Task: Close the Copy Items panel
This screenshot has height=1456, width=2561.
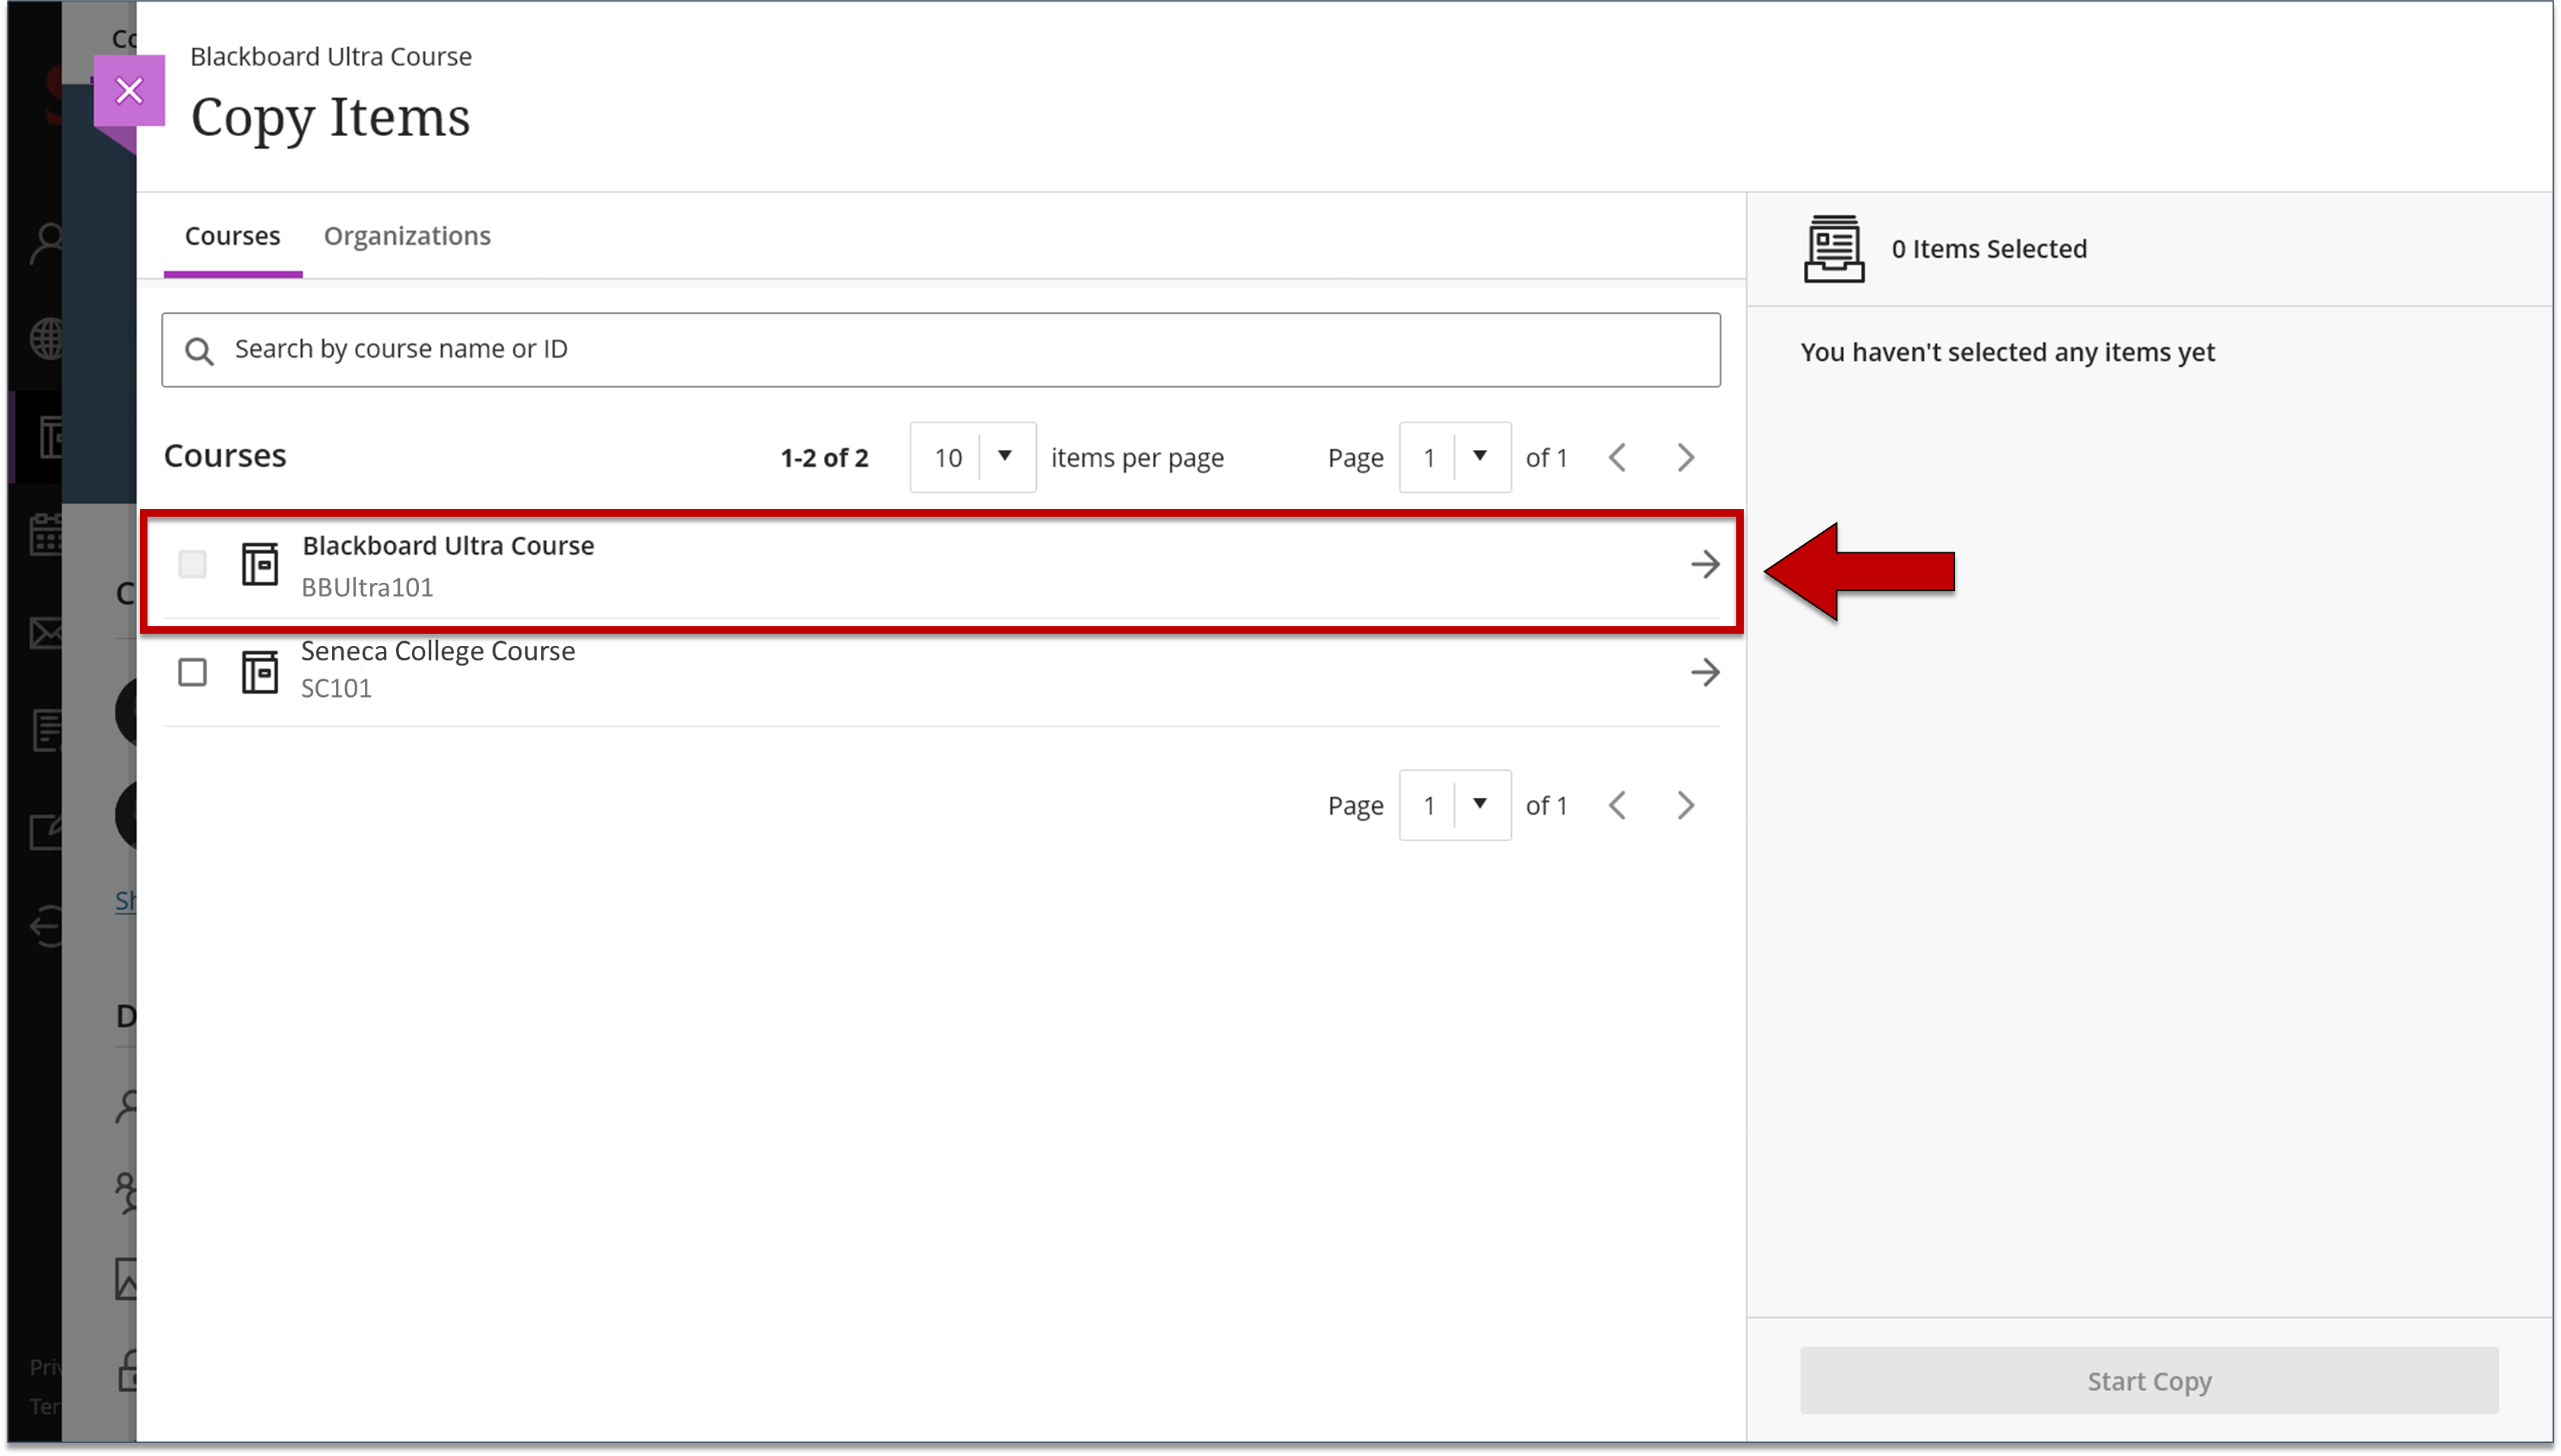Action: coord(129,91)
